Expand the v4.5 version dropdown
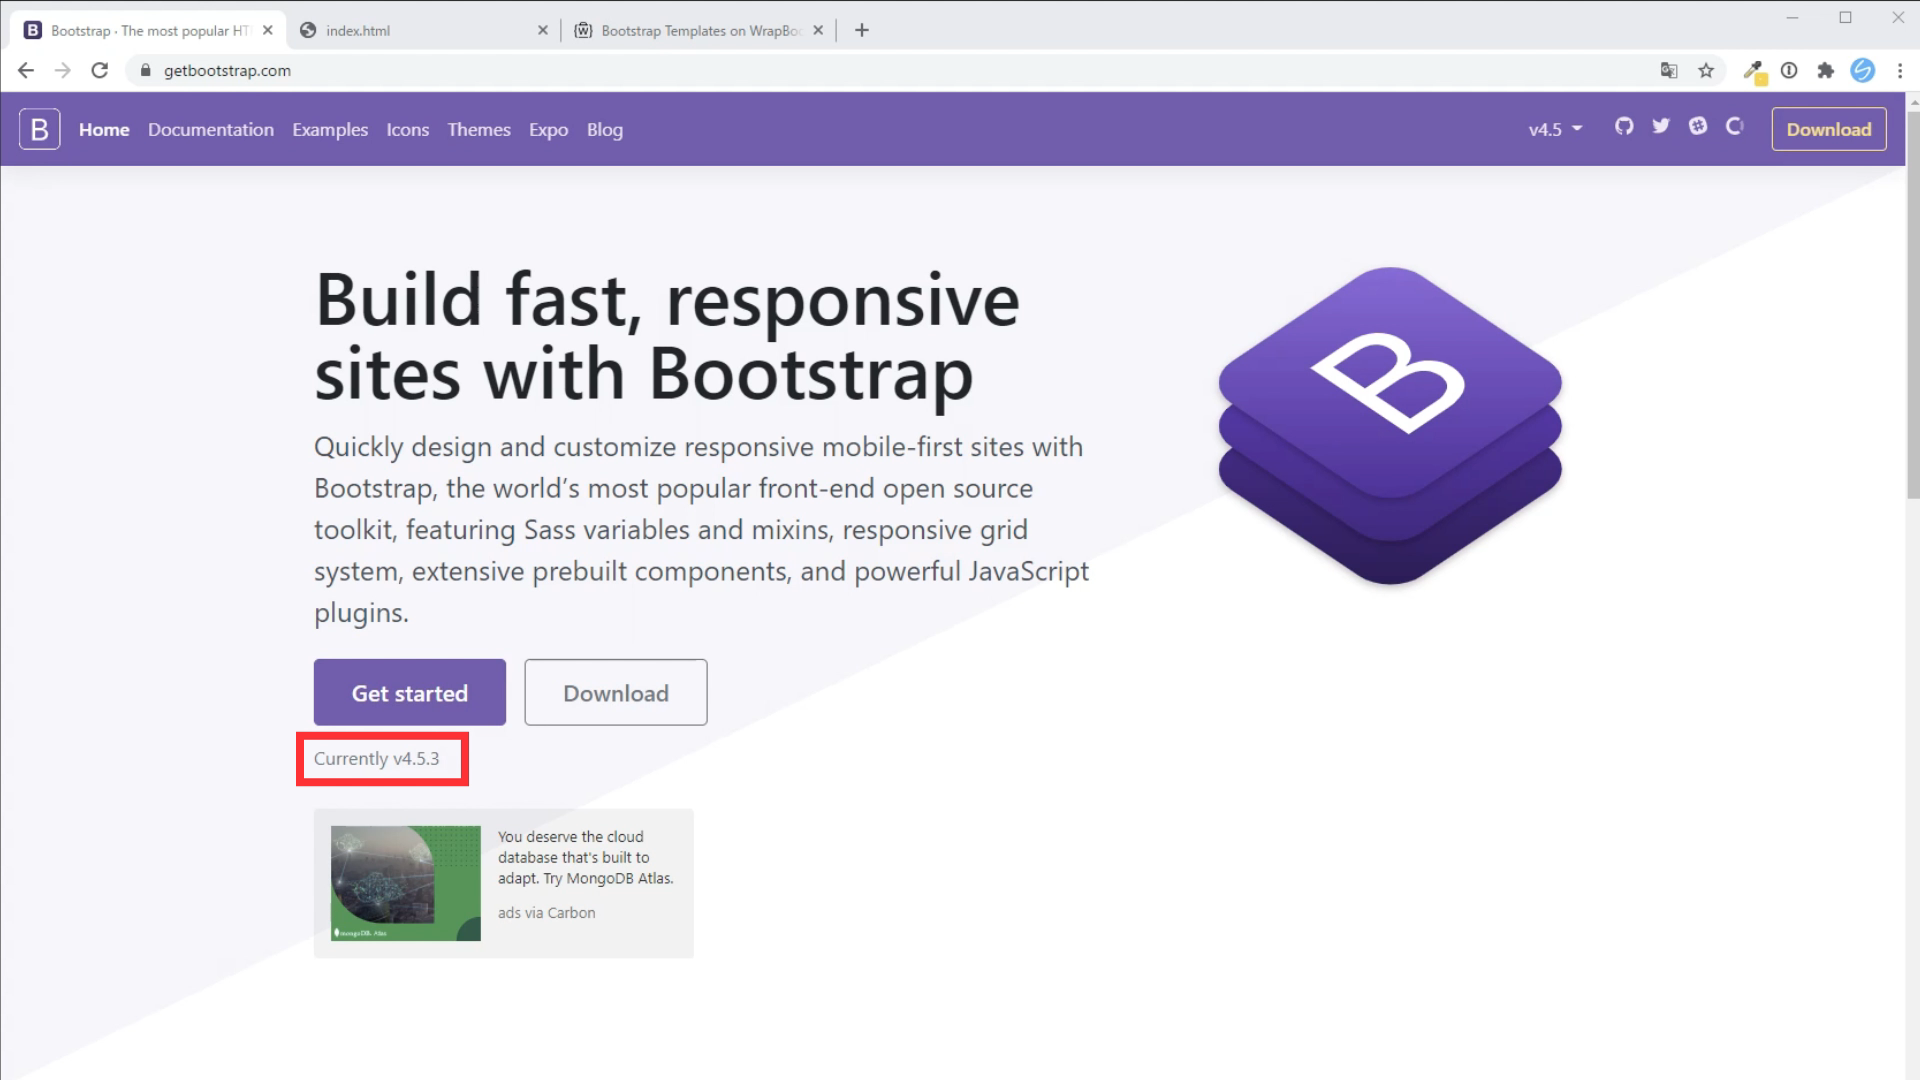Screen dimensions: 1920x1080 tap(1555, 129)
